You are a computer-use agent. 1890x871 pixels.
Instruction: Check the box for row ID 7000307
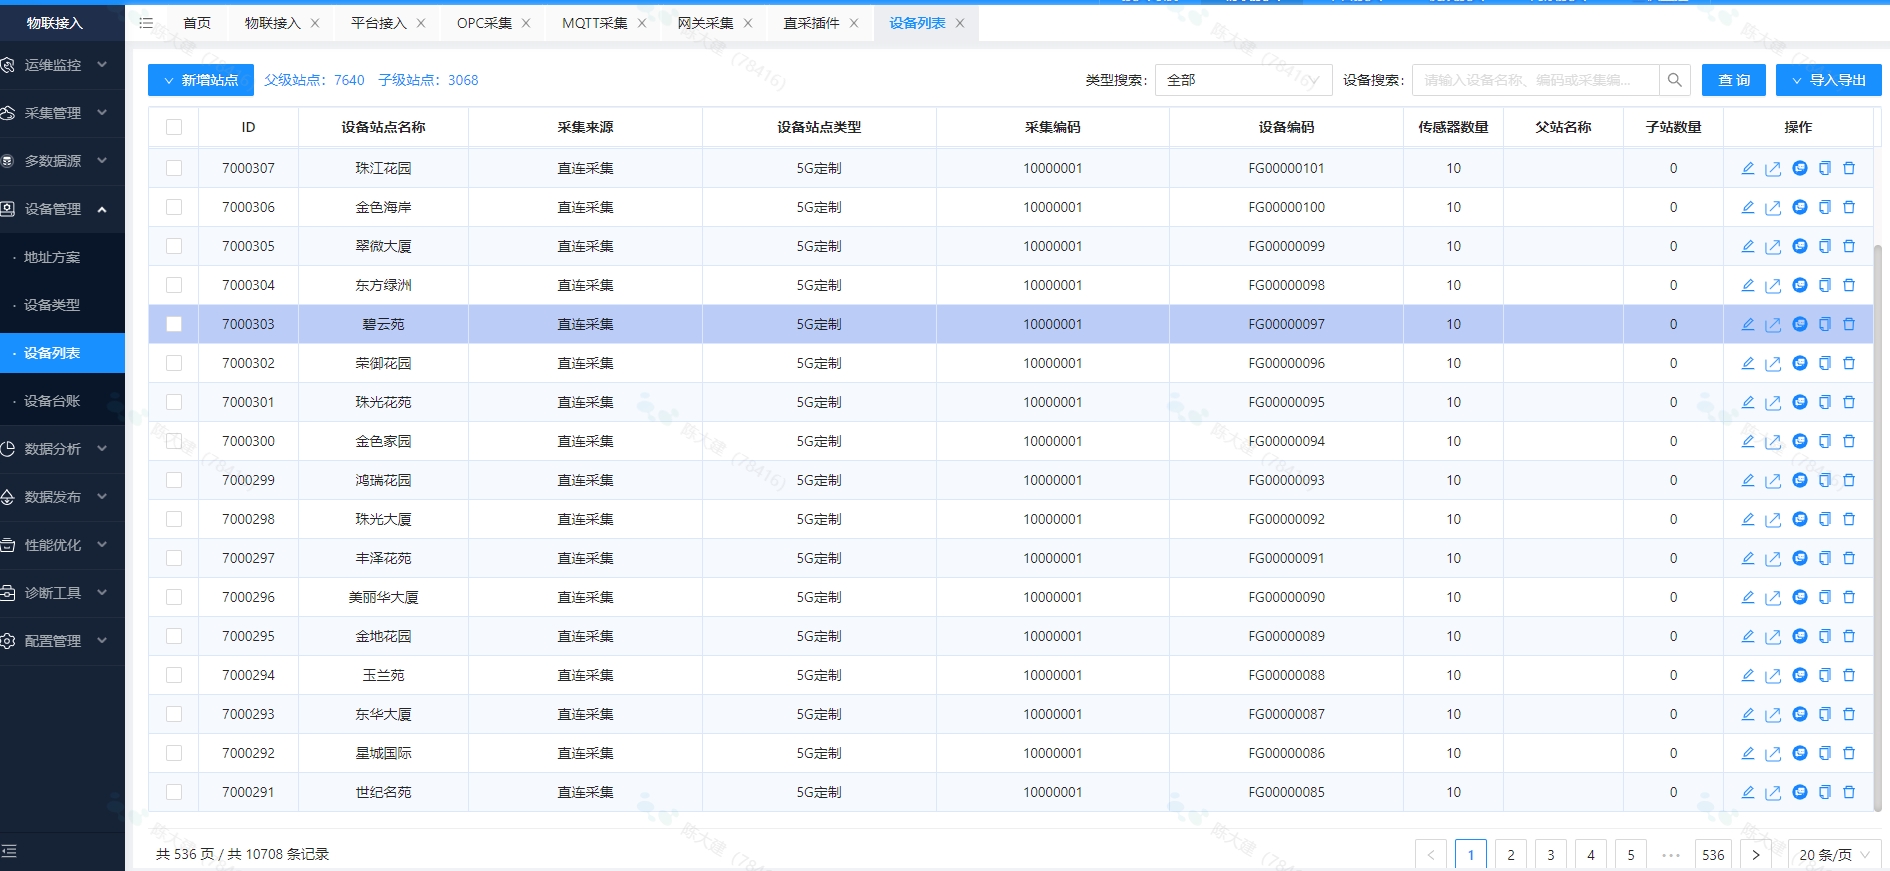pos(174,168)
